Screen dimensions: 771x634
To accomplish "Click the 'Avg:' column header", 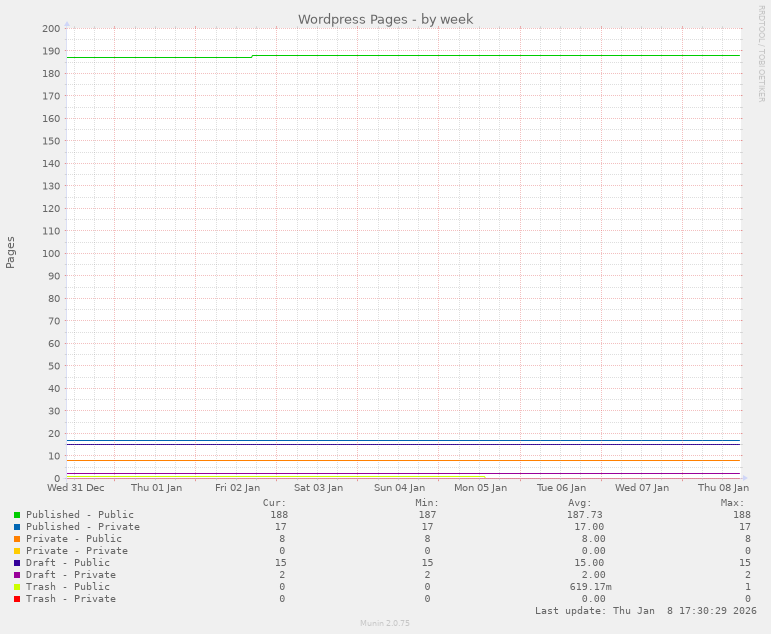I will click(x=580, y=503).
